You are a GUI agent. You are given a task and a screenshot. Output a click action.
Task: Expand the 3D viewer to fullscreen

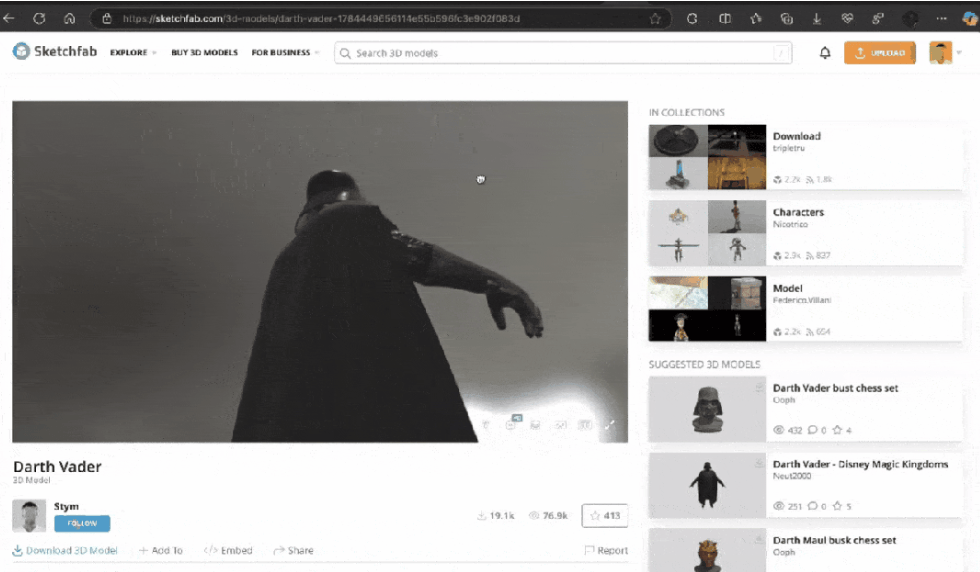pyautogui.click(x=609, y=425)
